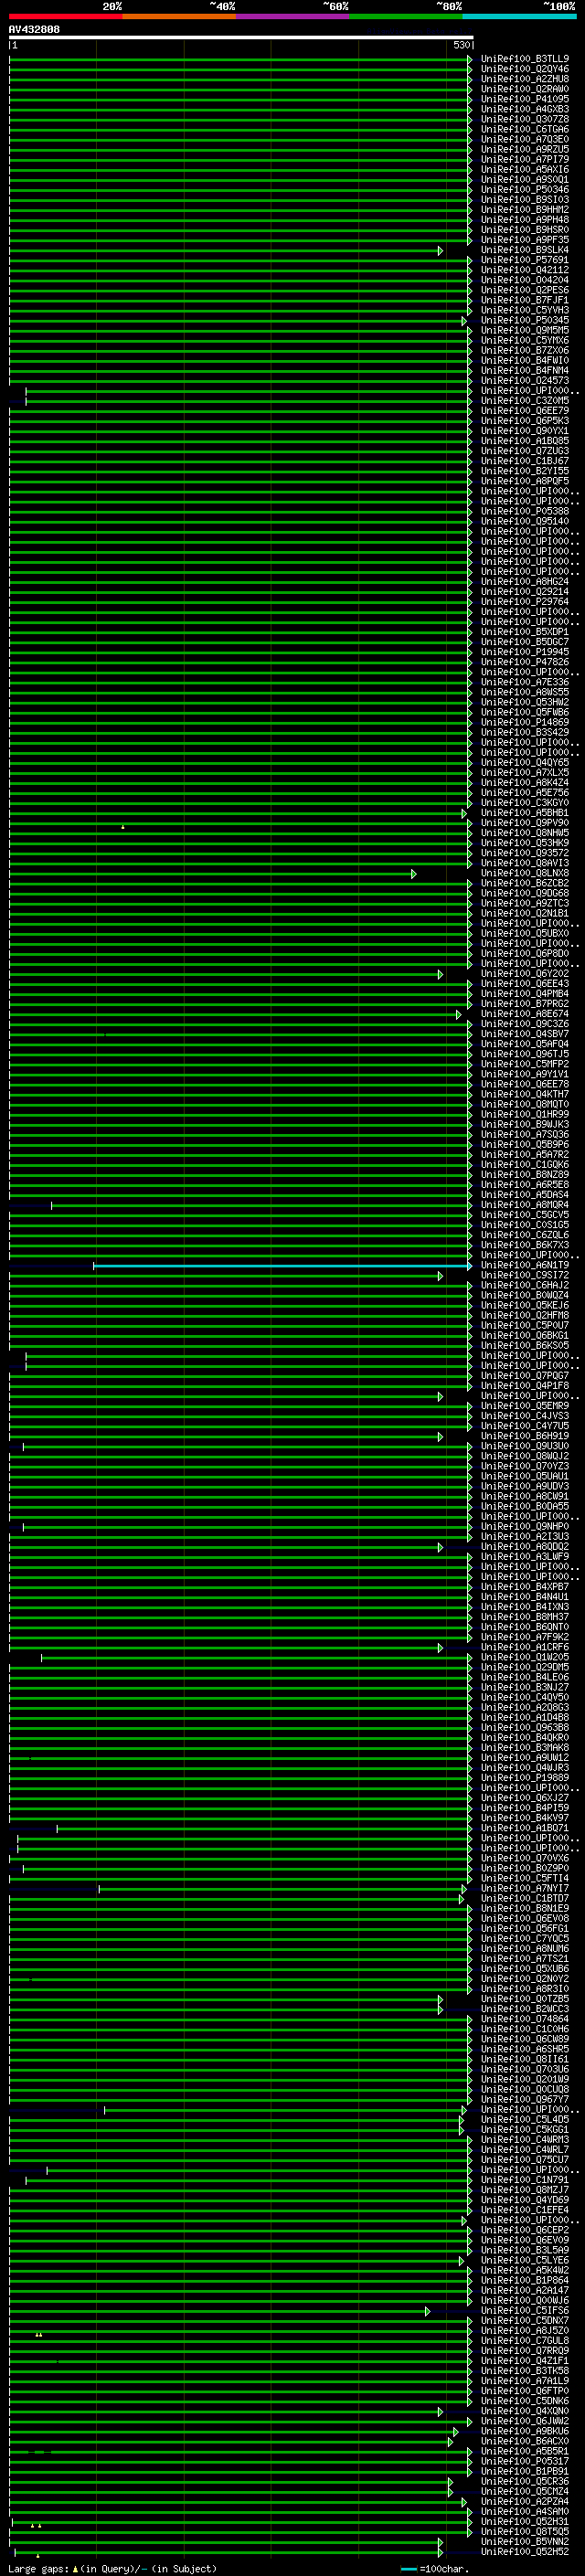The width and height of the screenshot is (585, 2576).
Task: Select hit label UniRef100_B7FJF1
Action: pyautogui.click(x=525, y=300)
